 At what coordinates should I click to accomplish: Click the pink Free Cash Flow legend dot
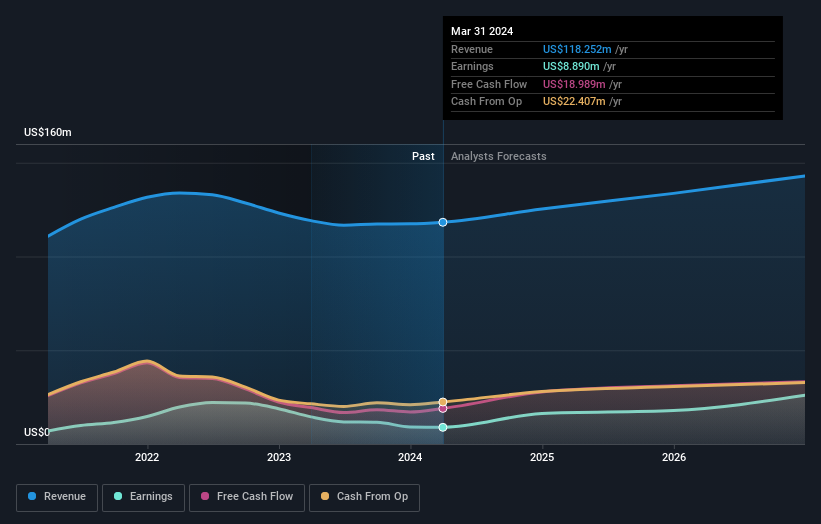[x=205, y=496]
